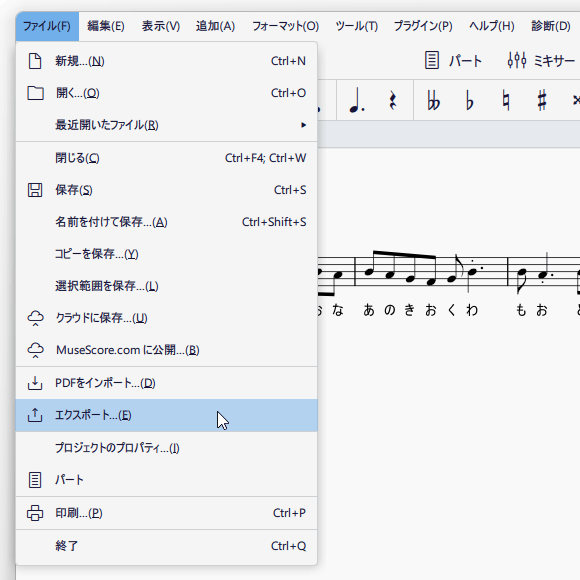580x580 pixels.
Task: Select the rest tool in note toolbar
Action: 393,101
